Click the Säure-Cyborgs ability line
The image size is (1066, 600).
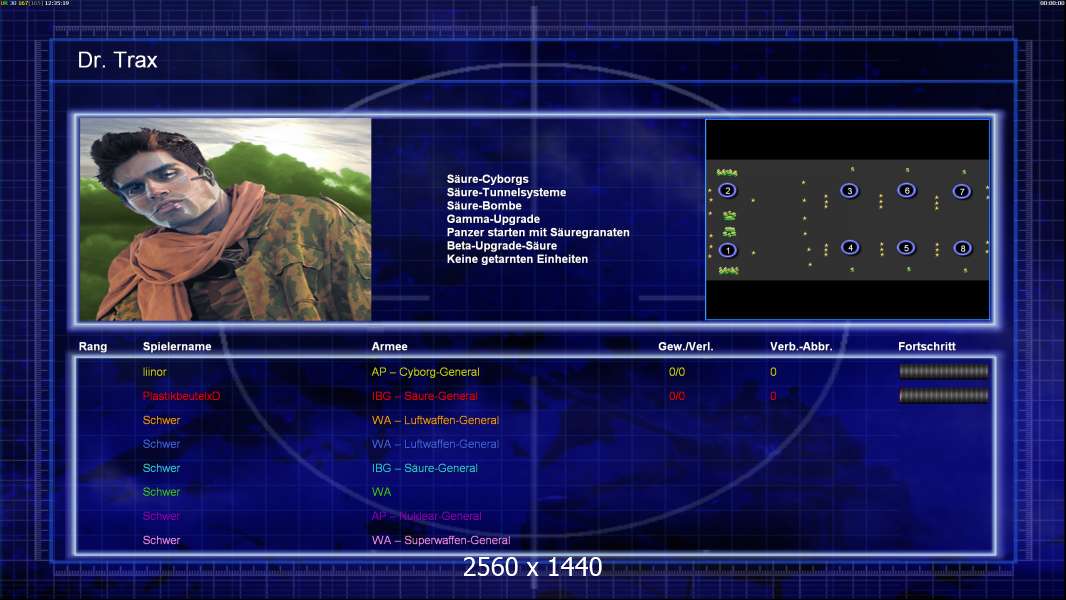487,179
